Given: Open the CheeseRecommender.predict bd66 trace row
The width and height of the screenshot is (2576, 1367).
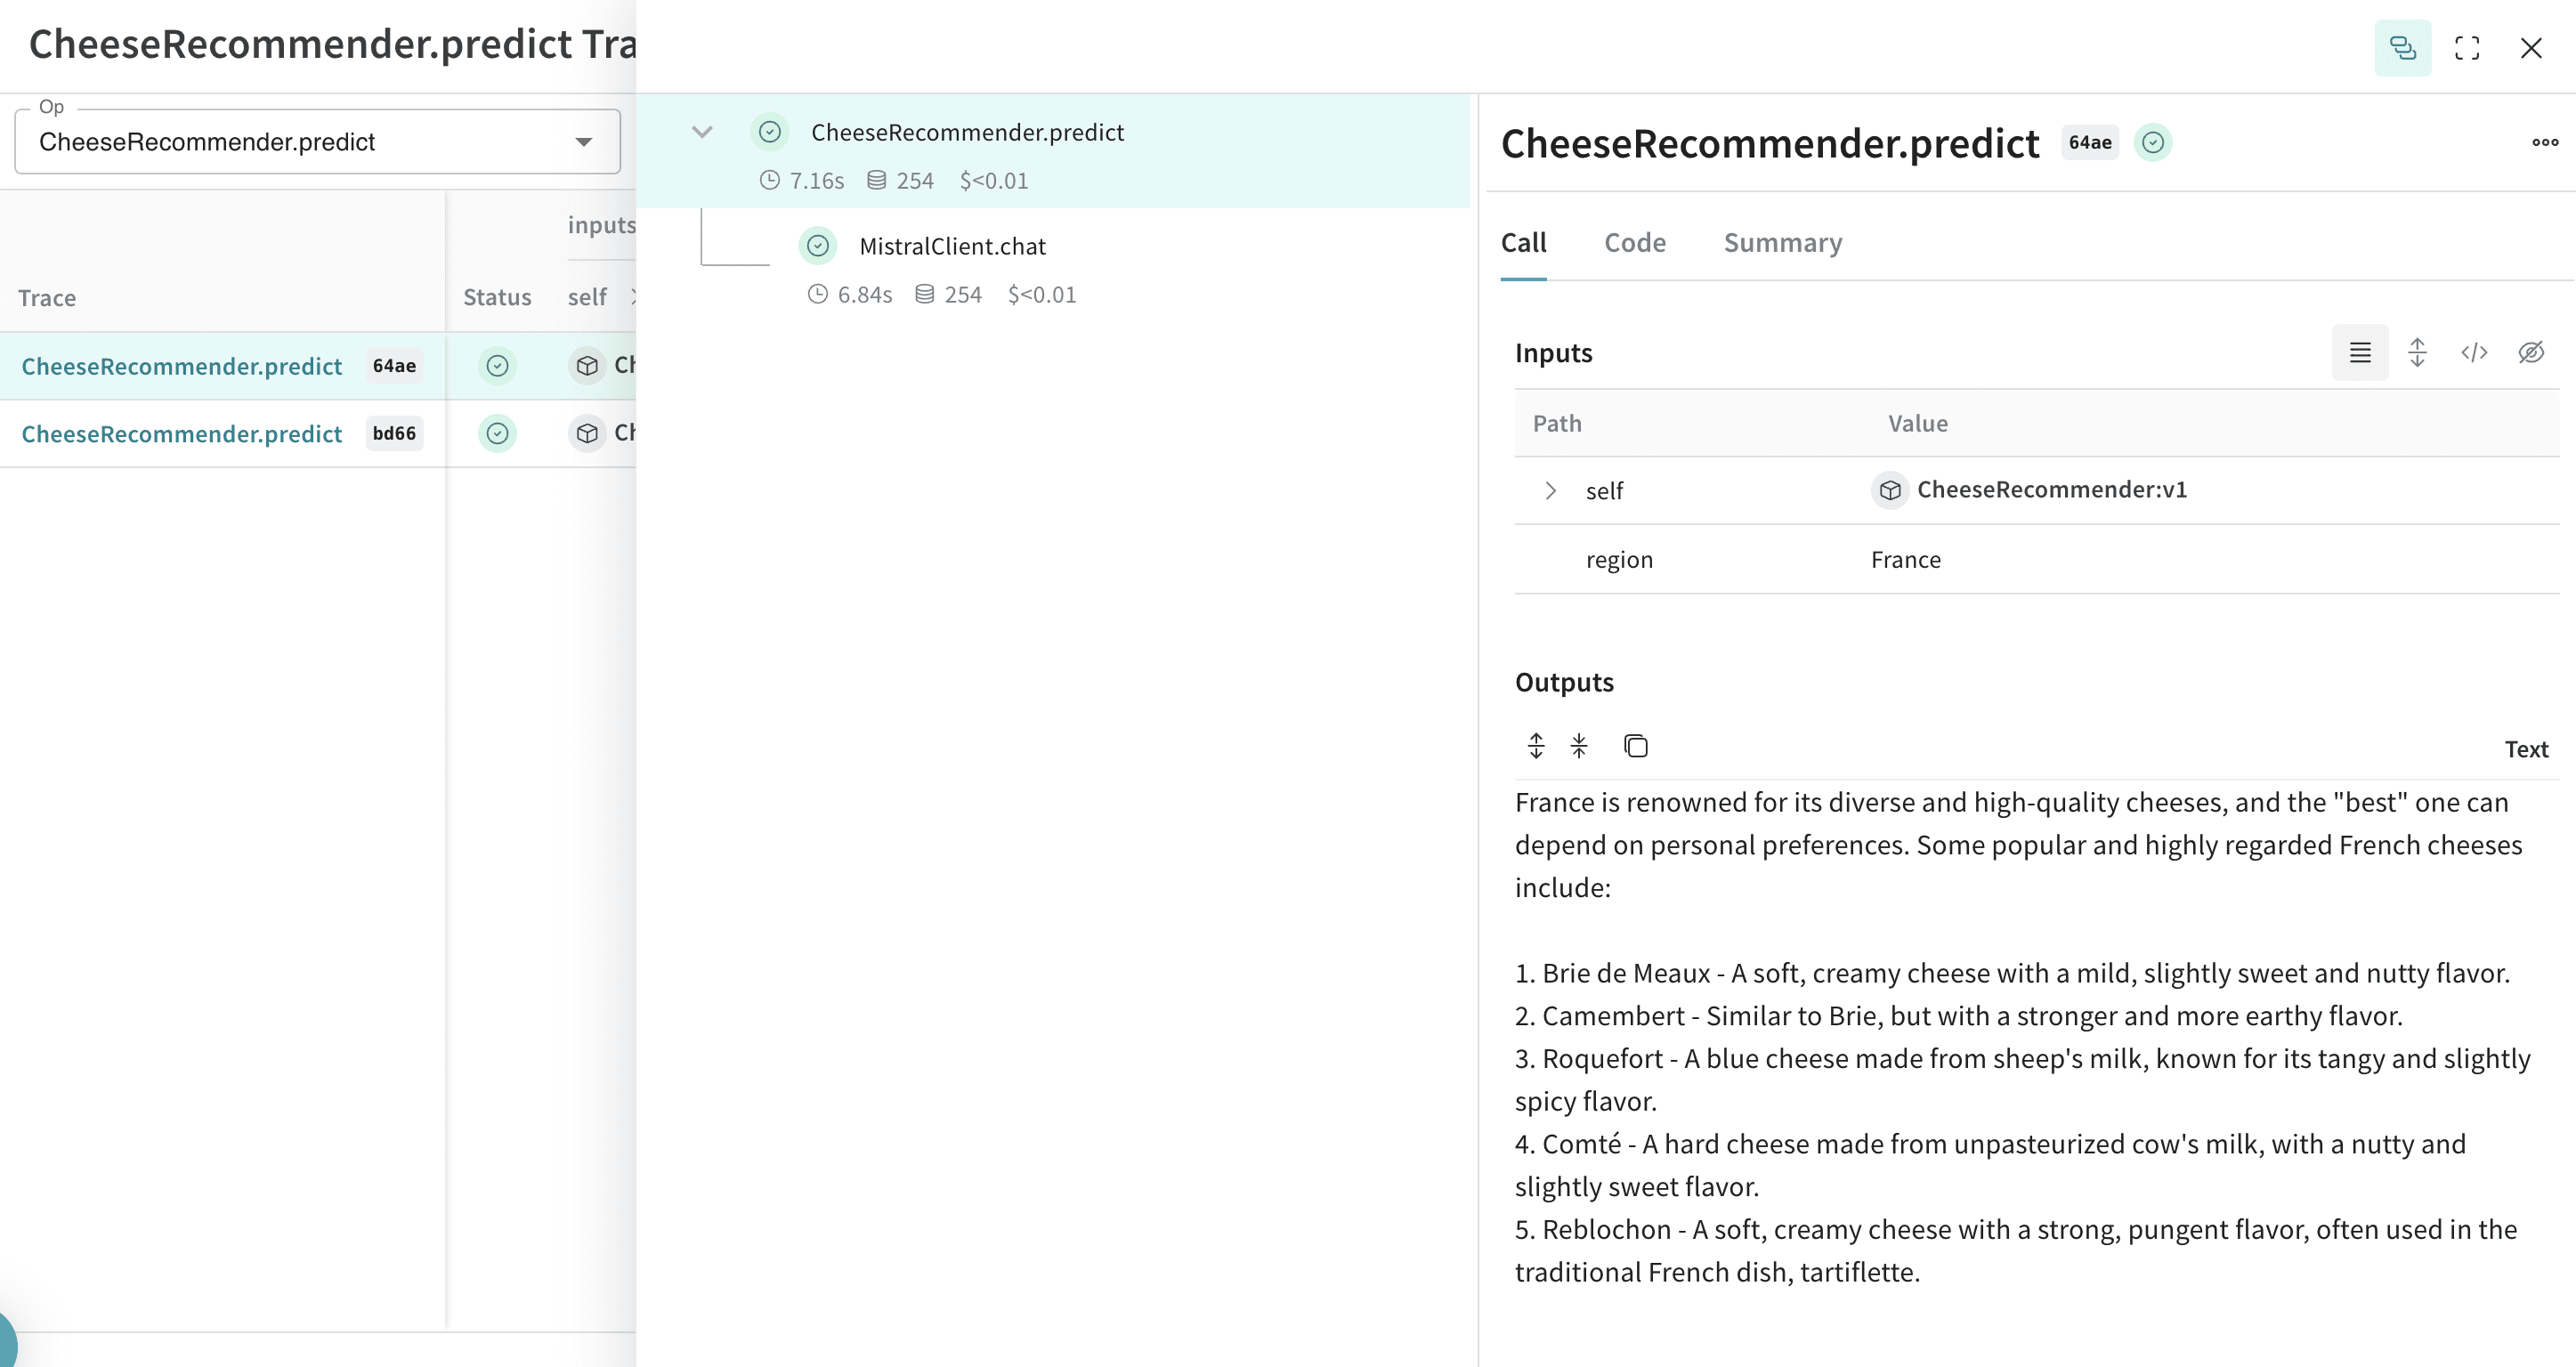Looking at the screenshot, I should click(182, 434).
